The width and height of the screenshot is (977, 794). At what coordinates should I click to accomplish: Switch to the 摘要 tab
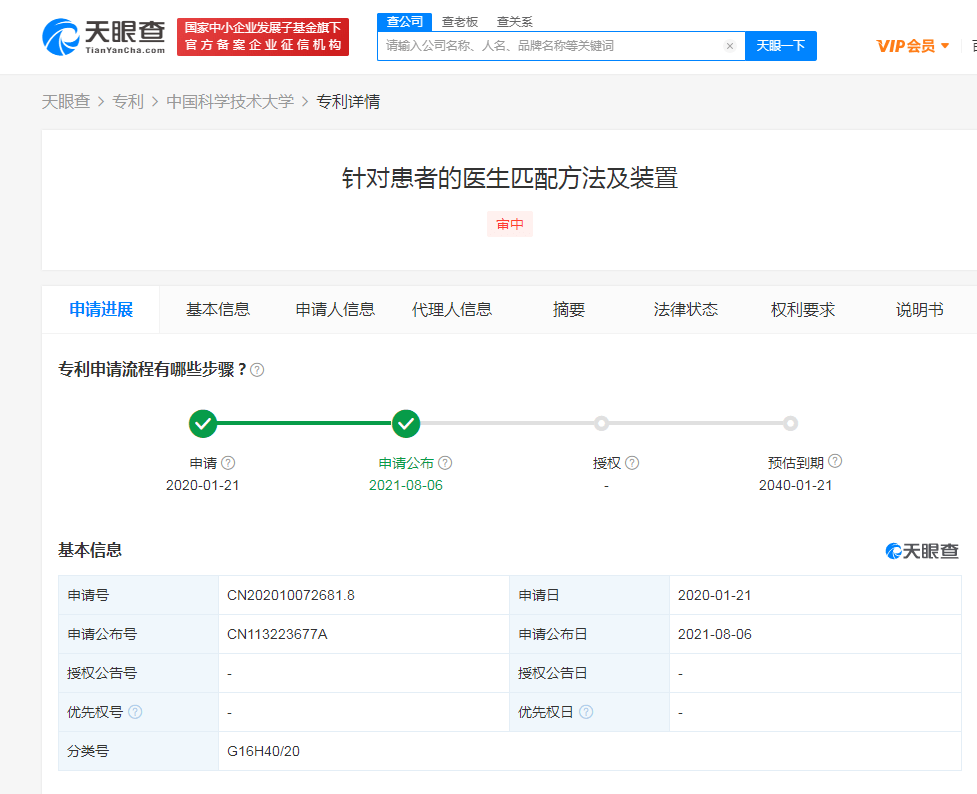[x=569, y=310]
